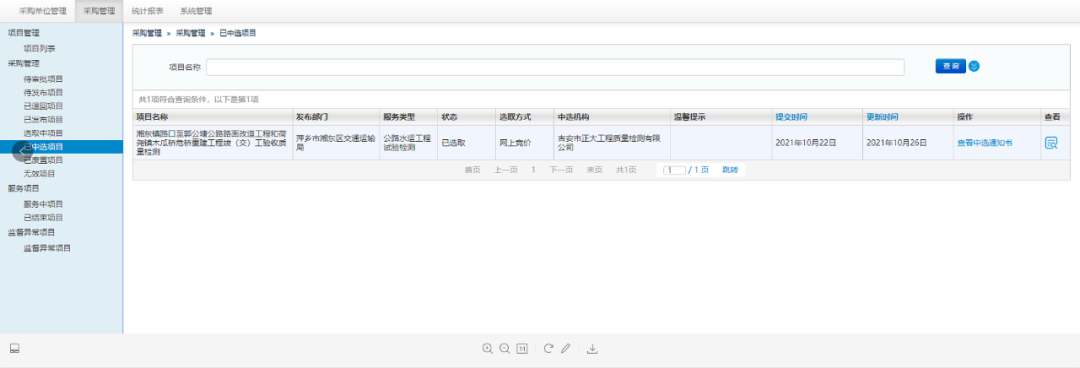The height and width of the screenshot is (368, 1080).
Task: Click the 跳转 page jump link
Action: 729,170
